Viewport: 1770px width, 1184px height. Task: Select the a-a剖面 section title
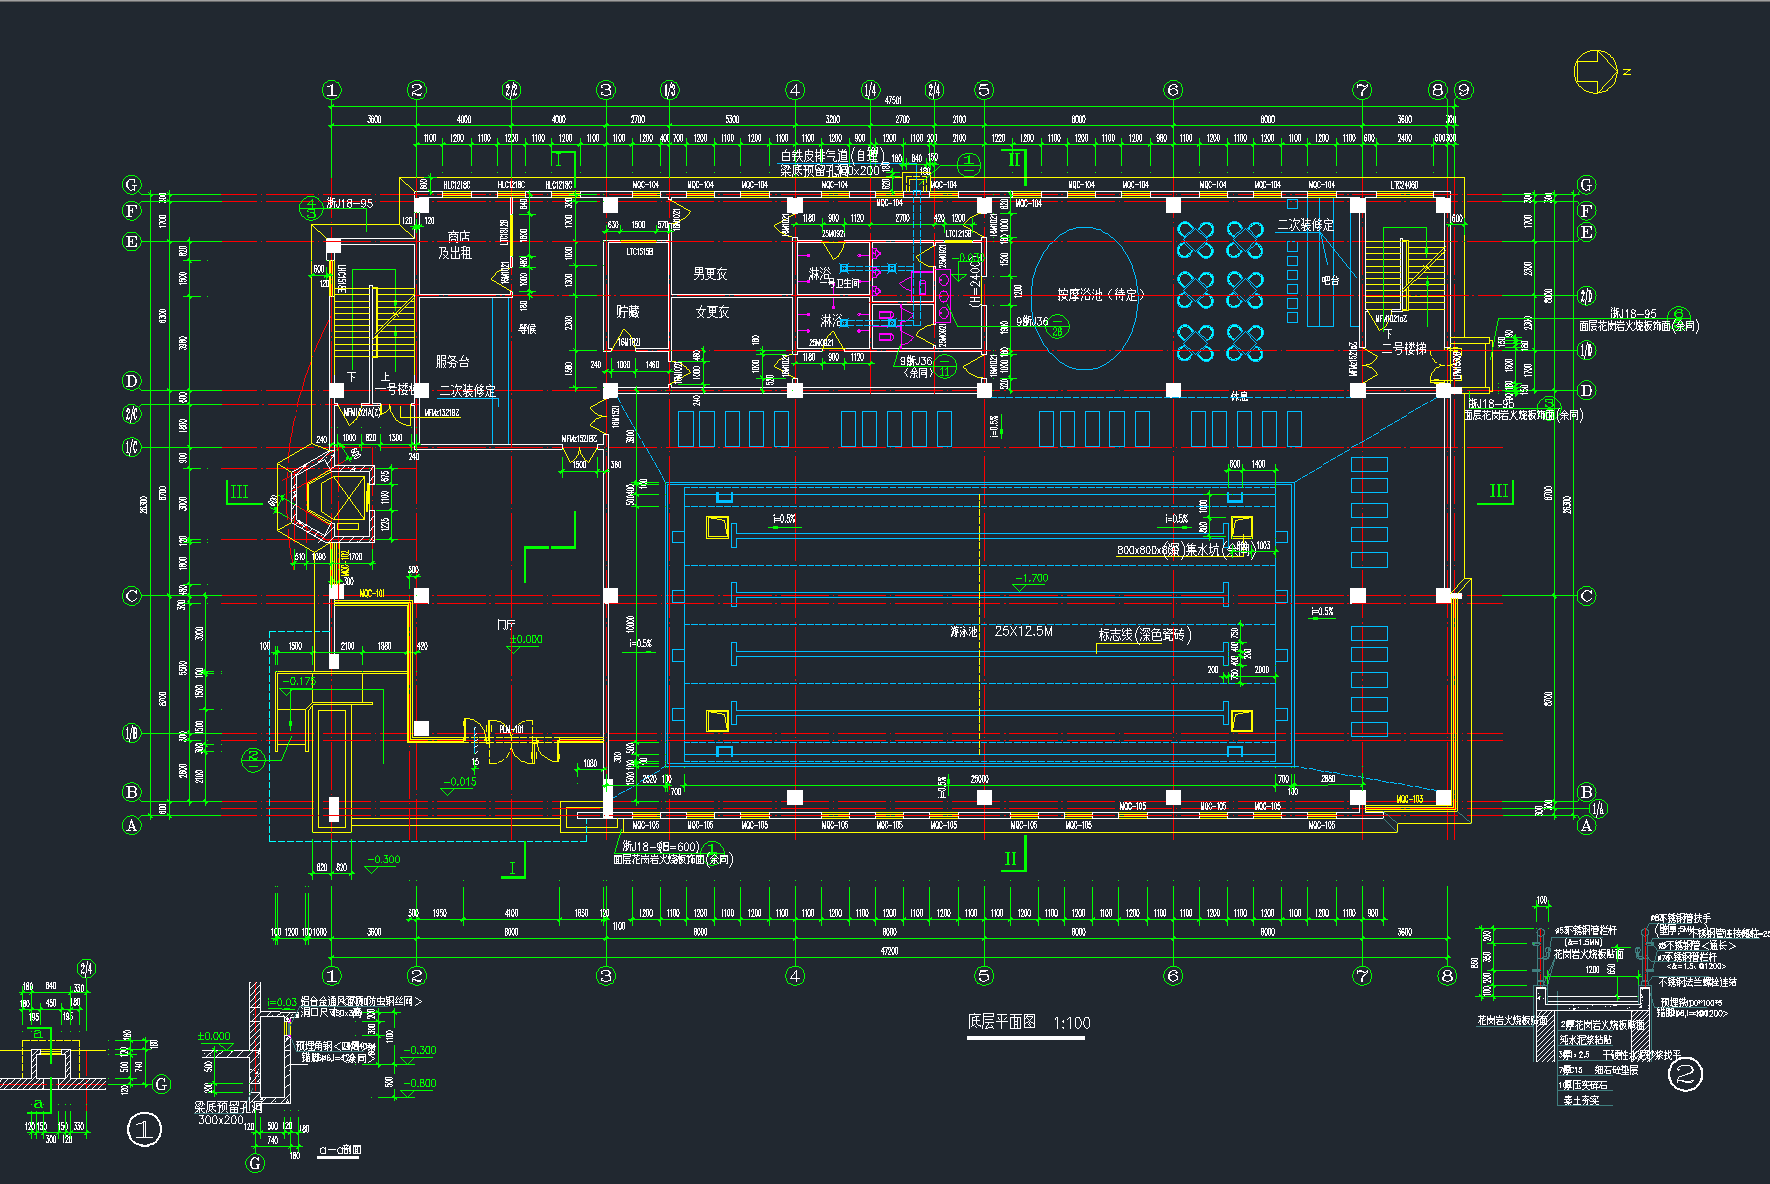tap(339, 1150)
